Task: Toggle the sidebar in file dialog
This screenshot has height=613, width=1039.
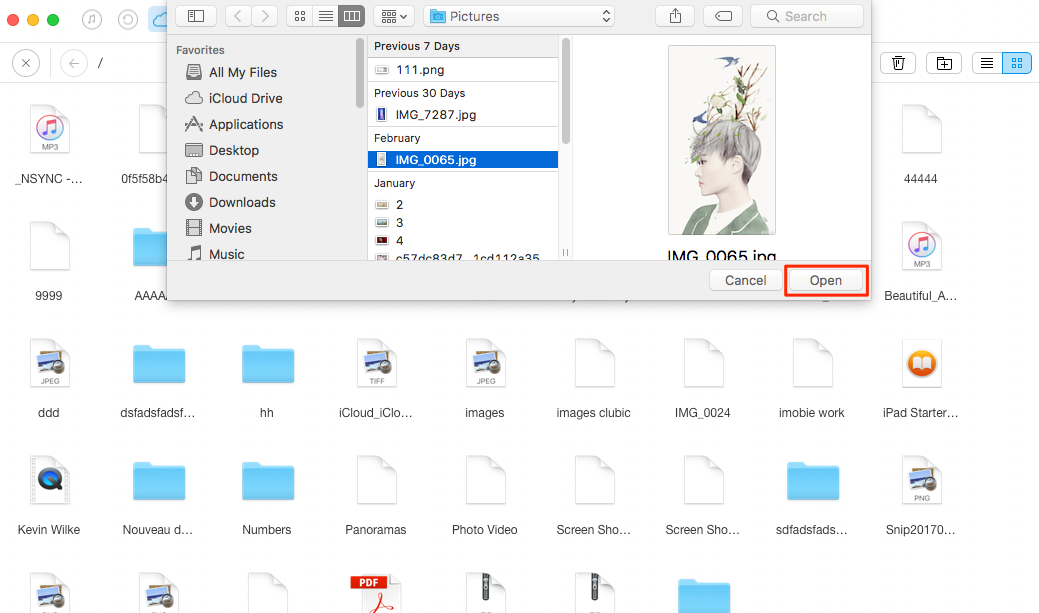Action: coord(195,16)
